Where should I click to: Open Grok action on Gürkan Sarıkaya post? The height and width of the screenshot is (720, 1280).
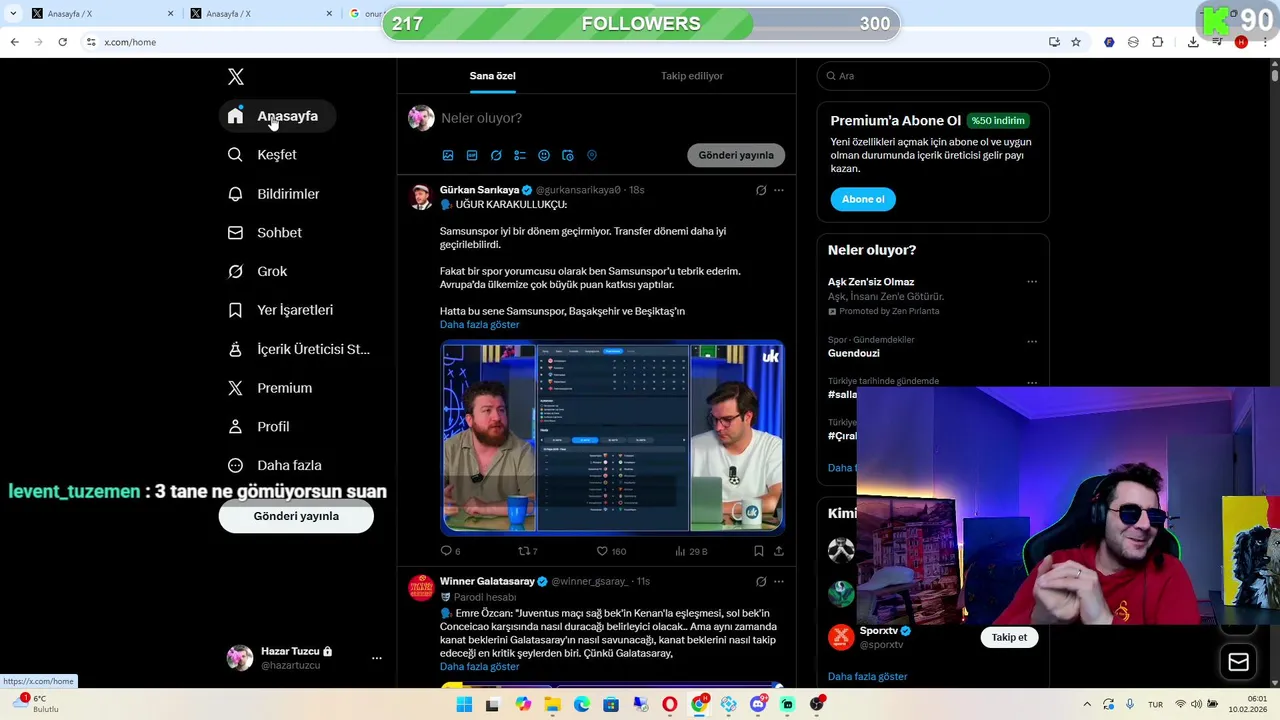(x=761, y=190)
